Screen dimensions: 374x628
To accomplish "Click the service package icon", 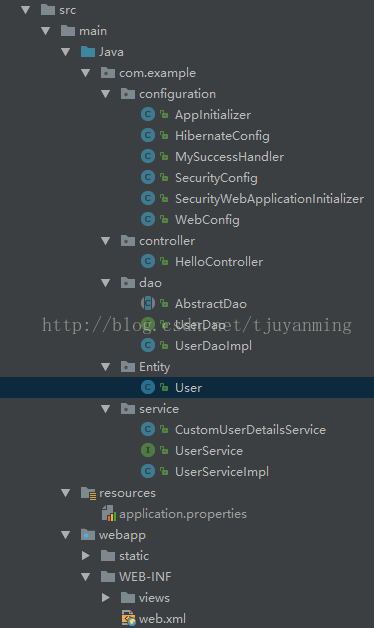I will [x=128, y=409].
